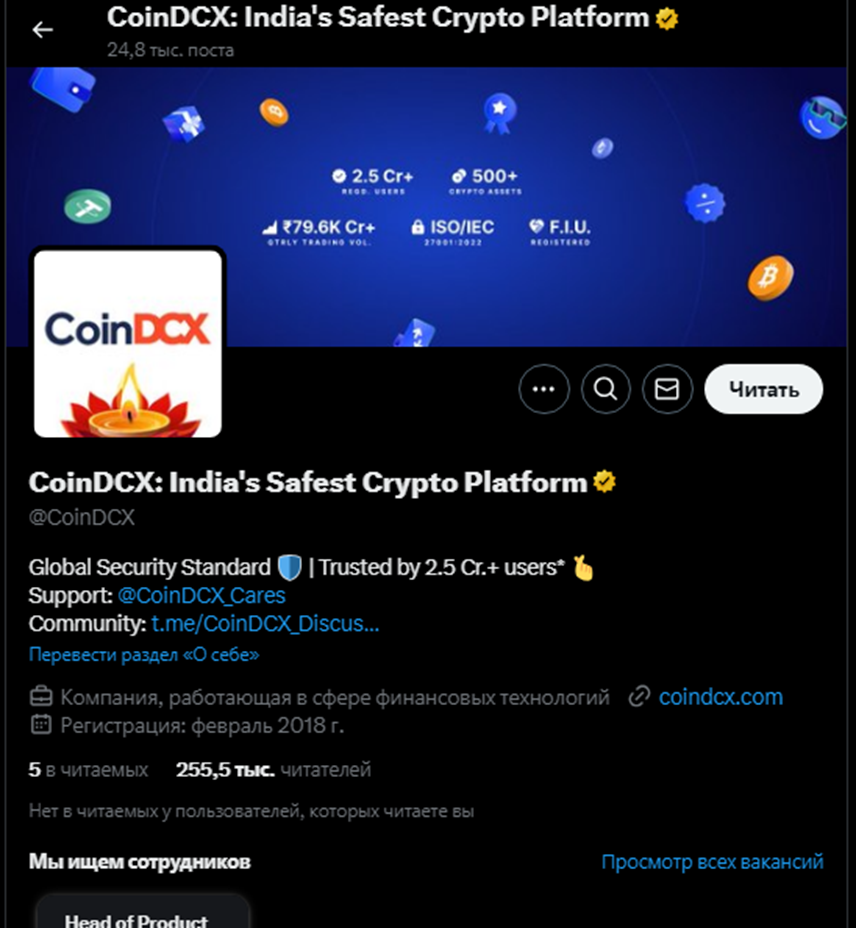Open the CoinDCX profile avatar image

tap(128, 343)
